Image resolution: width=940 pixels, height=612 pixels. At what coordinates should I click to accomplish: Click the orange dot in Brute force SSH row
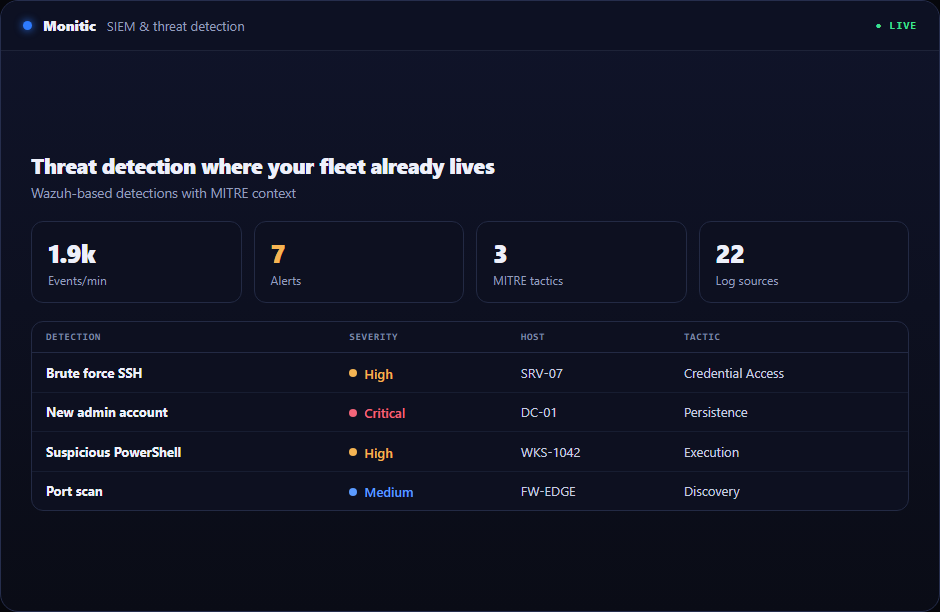coord(353,373)
